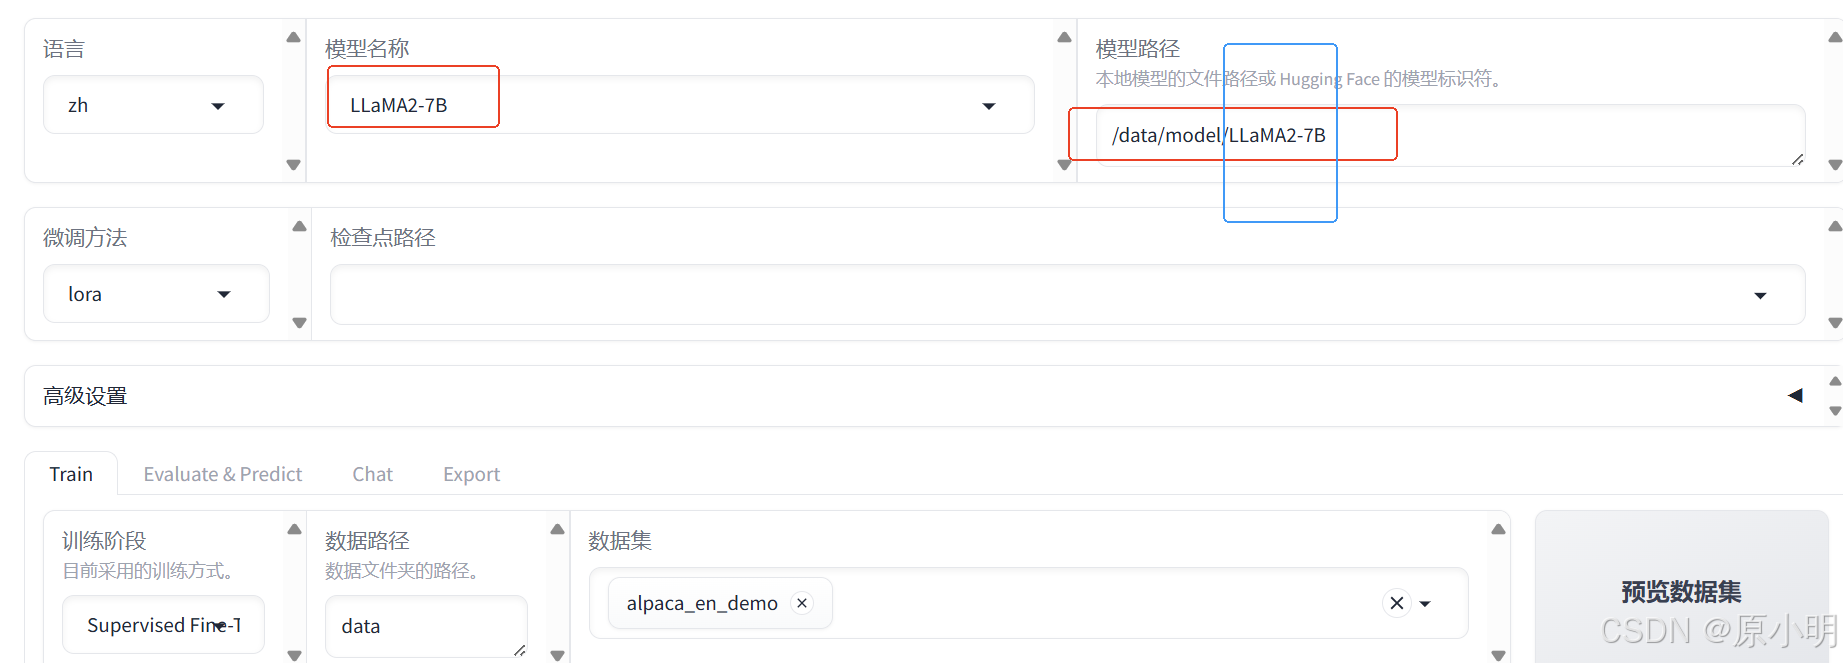This screenshot has height=663, width=1843.
Task: Clear all selections in 数据集 dropdown
Action: (1397, 603)
